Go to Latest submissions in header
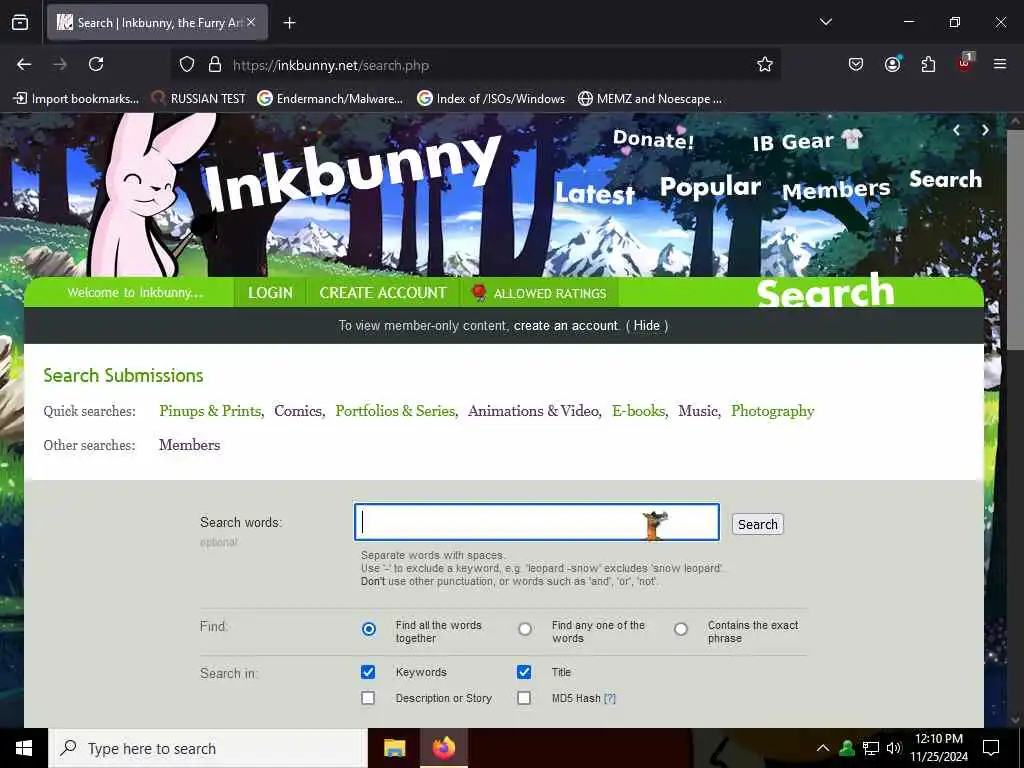 tap(595, 193)
